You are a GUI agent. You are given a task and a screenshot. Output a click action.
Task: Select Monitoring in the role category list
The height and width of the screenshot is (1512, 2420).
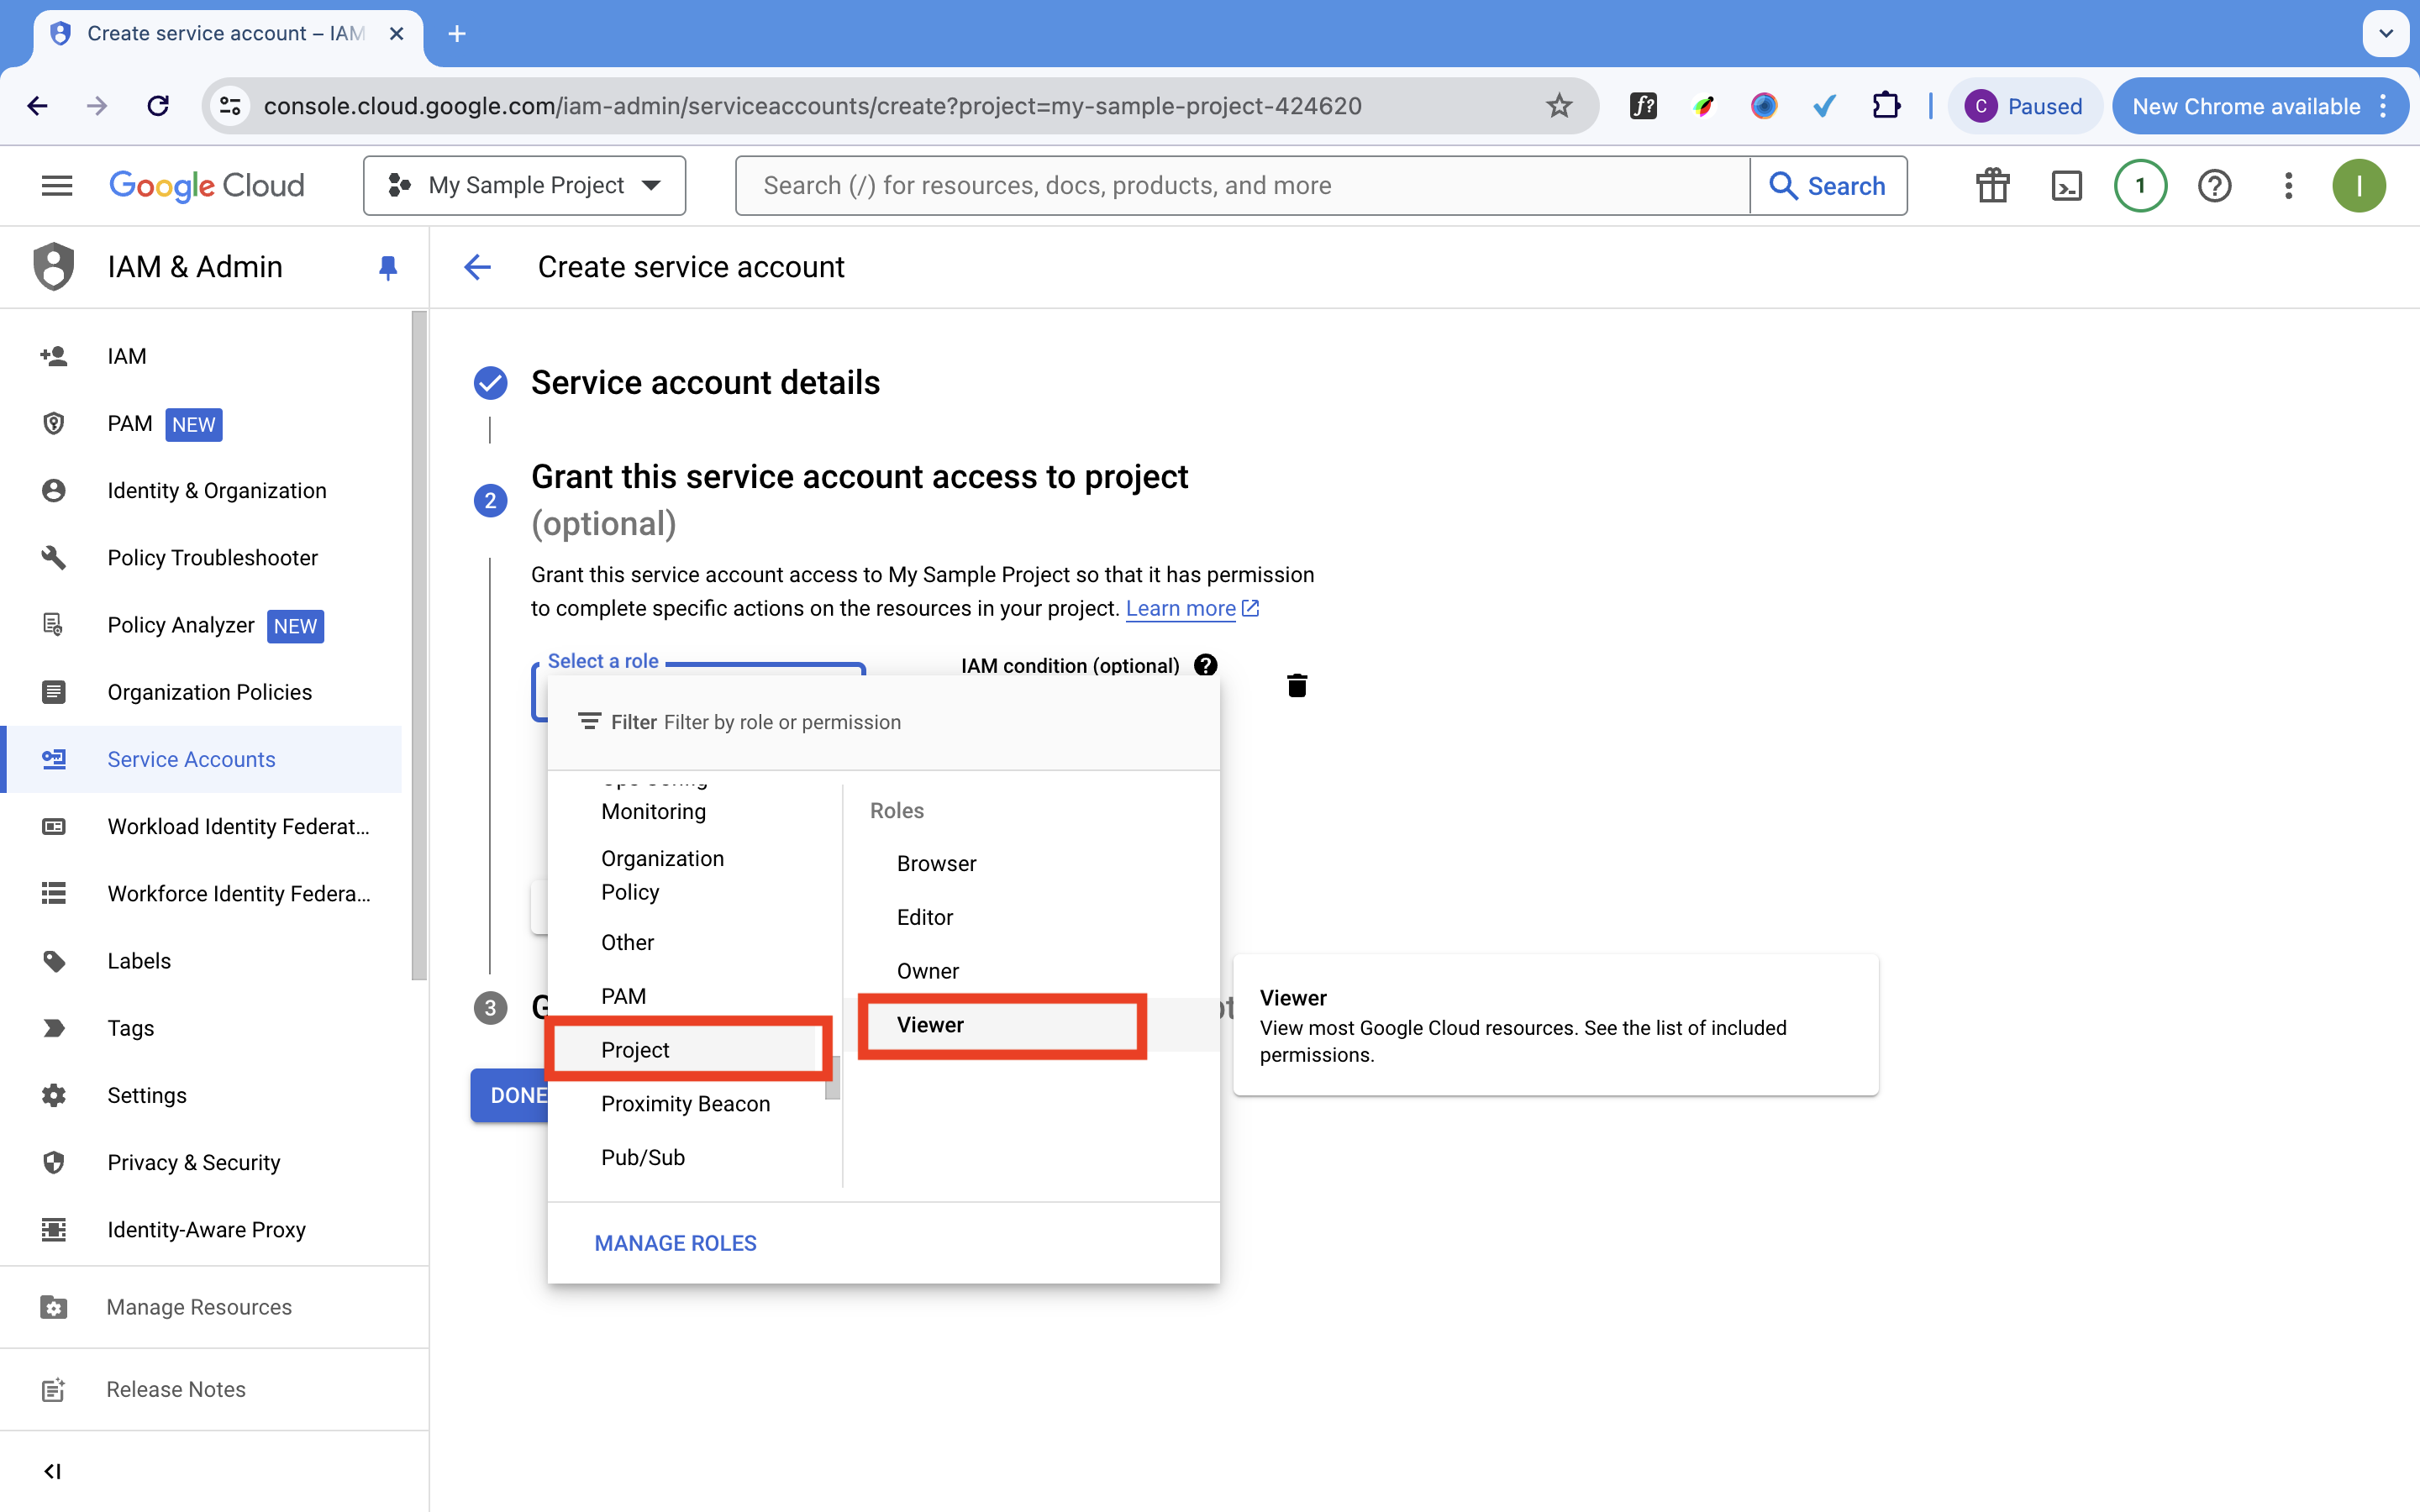pos(653,811)
